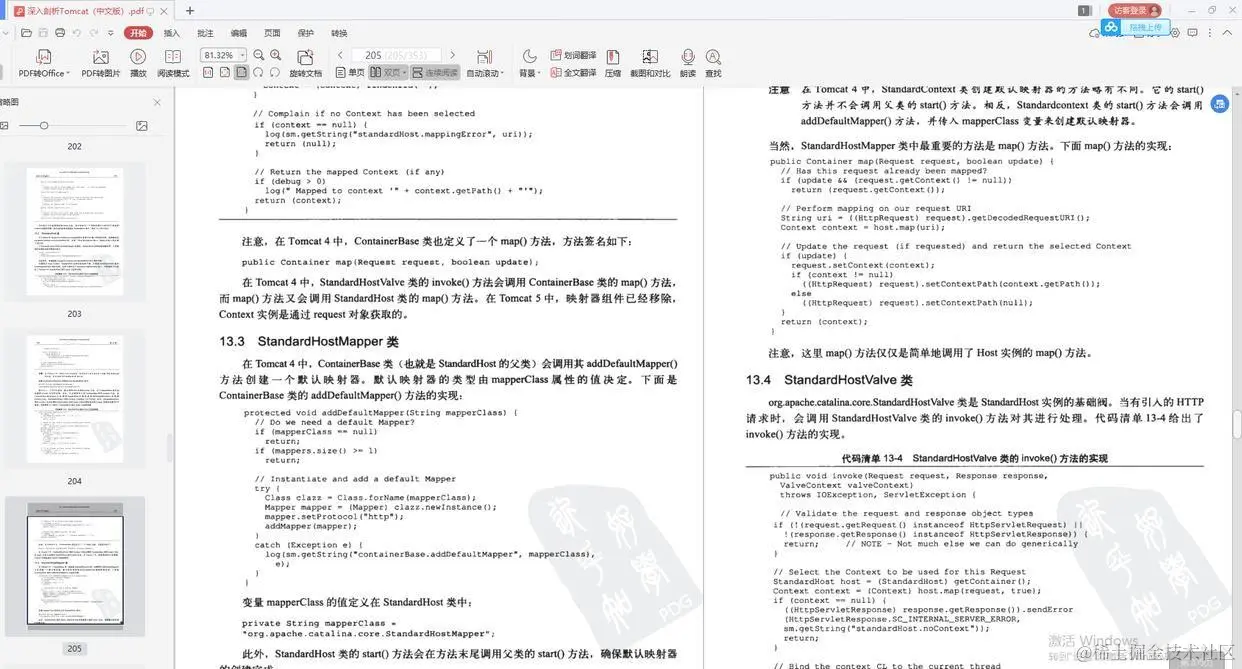Go to next page arrow
Screen dimensions: 1242x669
pyautogui.click(x=452, y=55)
